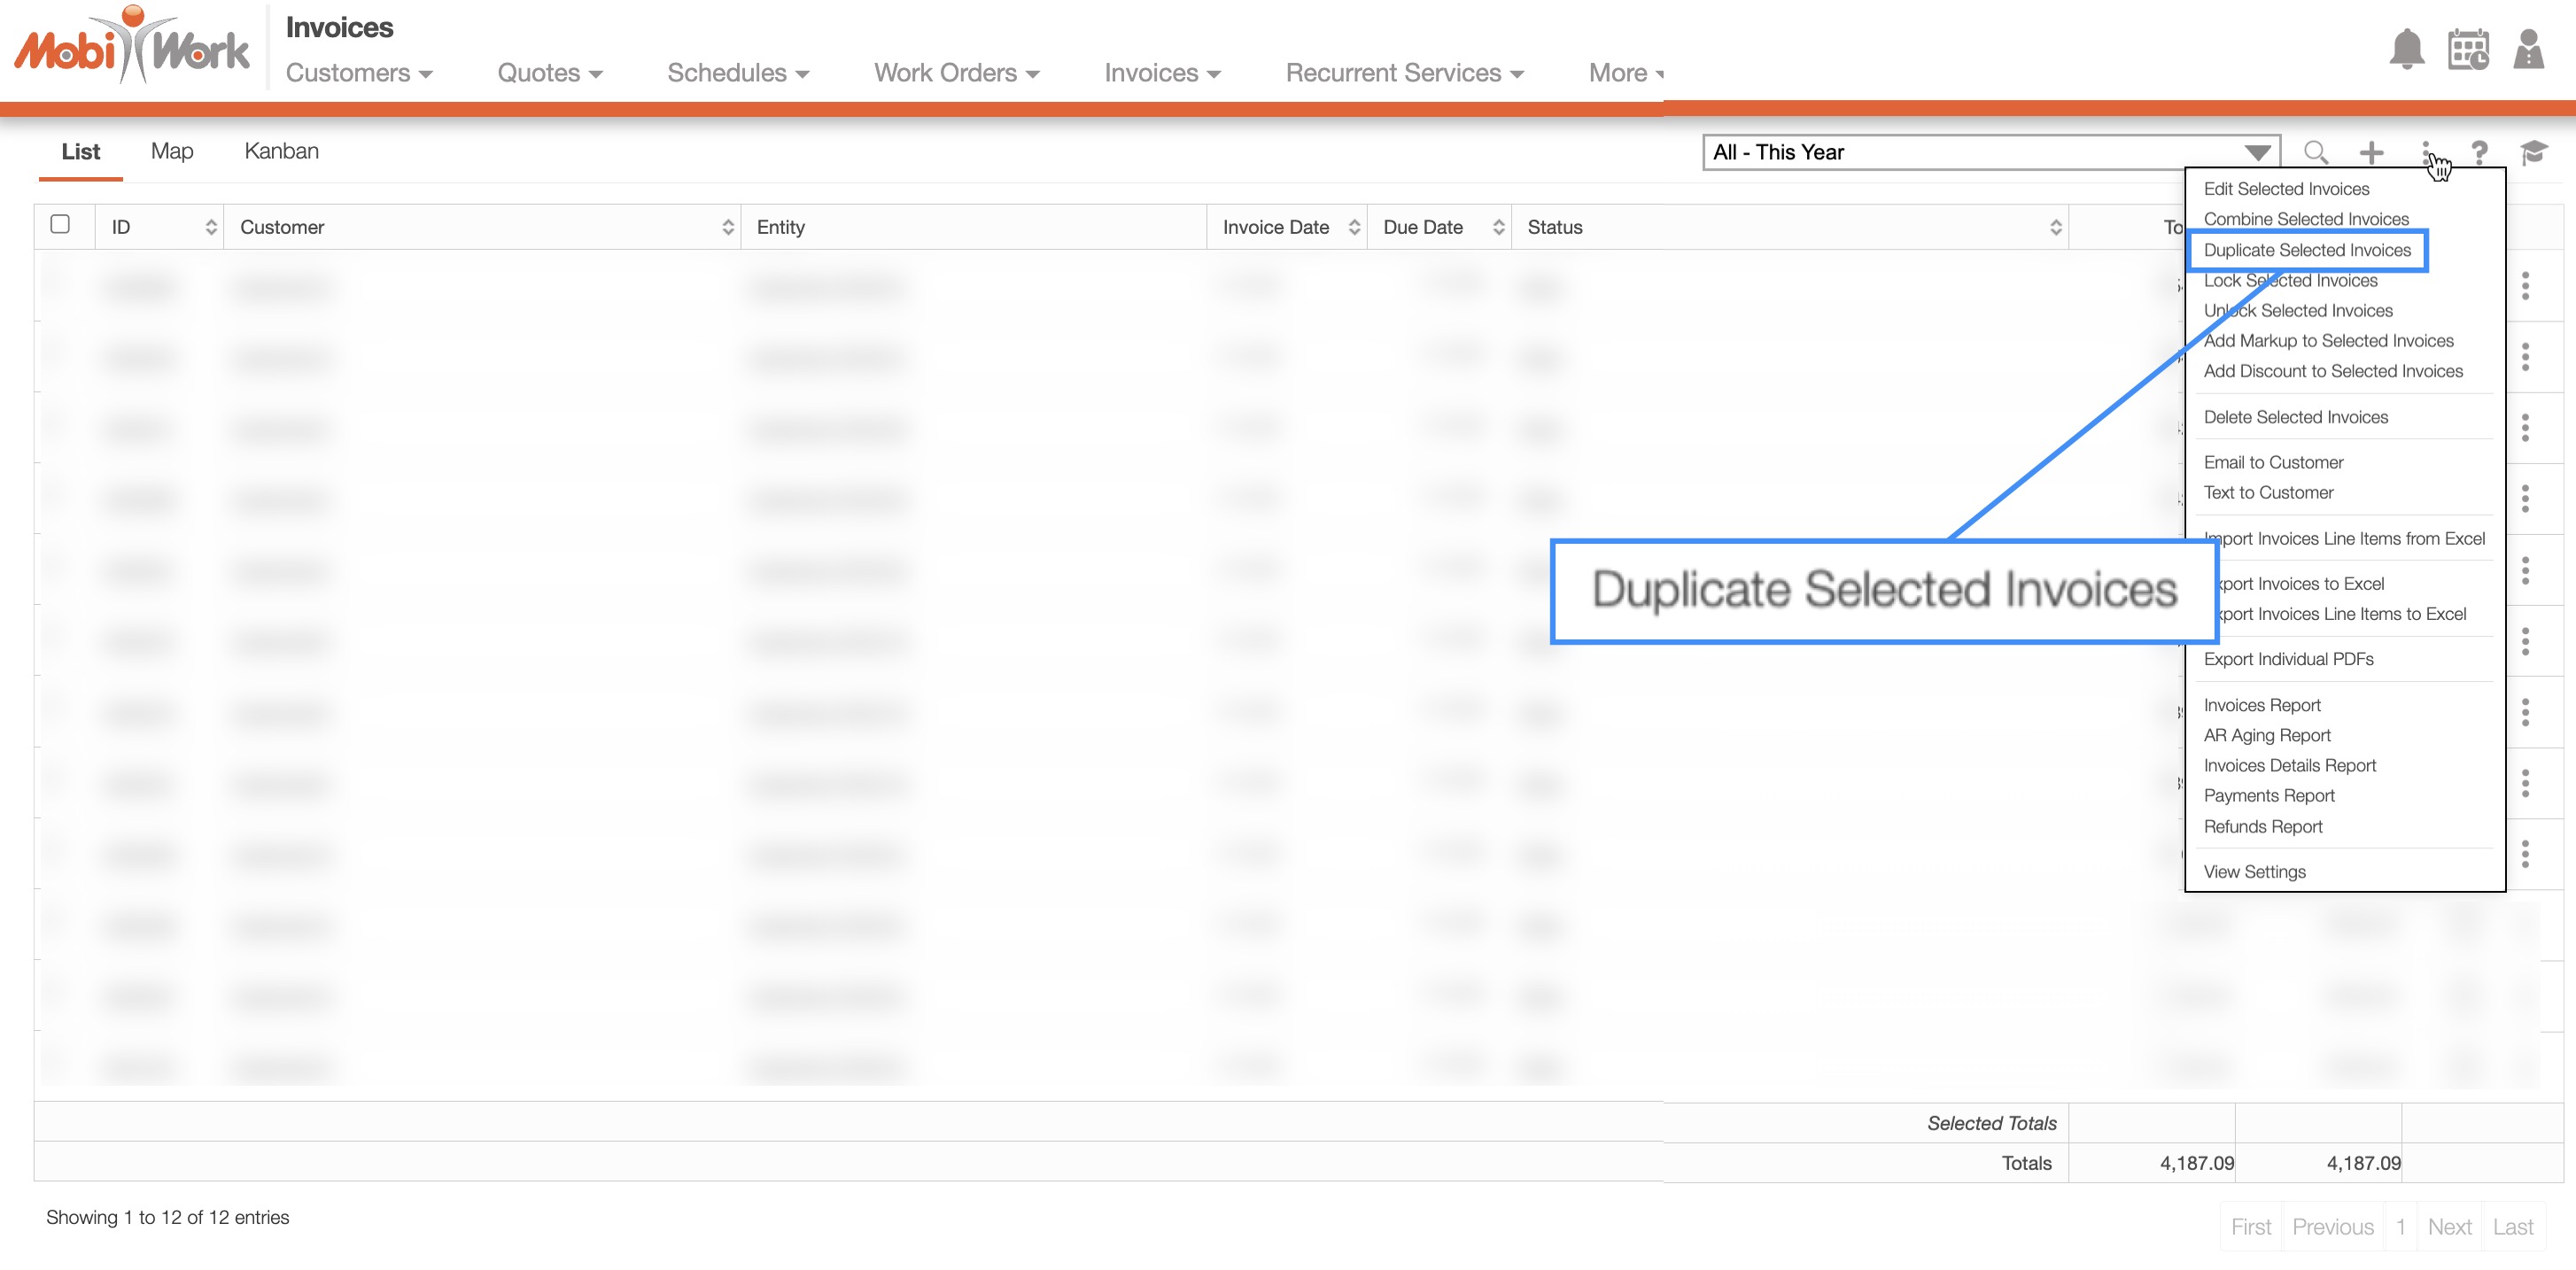Click the MobiWork logo
The image size is (2576, 1270).
pos(132,46)
